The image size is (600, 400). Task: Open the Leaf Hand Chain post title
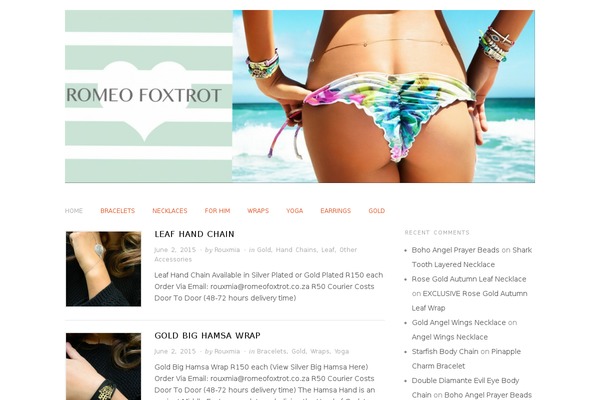pos(194,234)
